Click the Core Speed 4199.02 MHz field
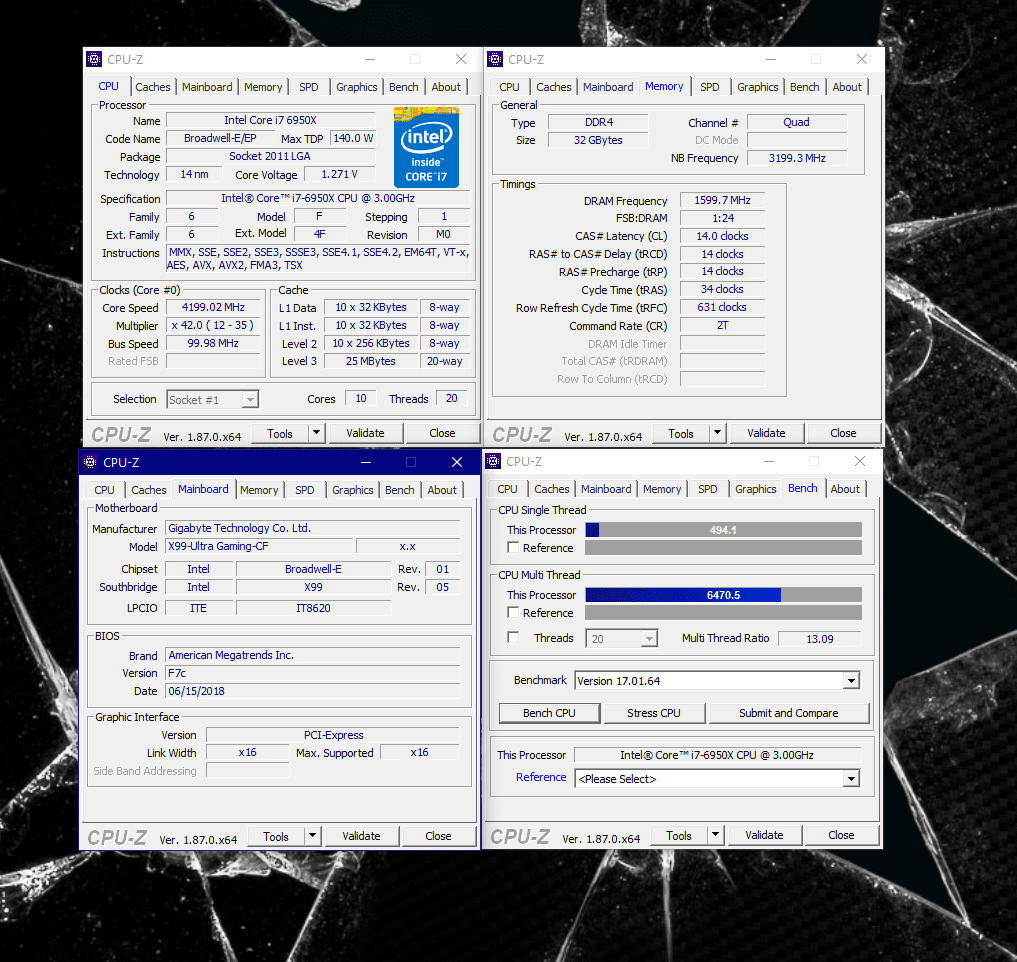The image size is (1017, 962). [x=213, y=307]
